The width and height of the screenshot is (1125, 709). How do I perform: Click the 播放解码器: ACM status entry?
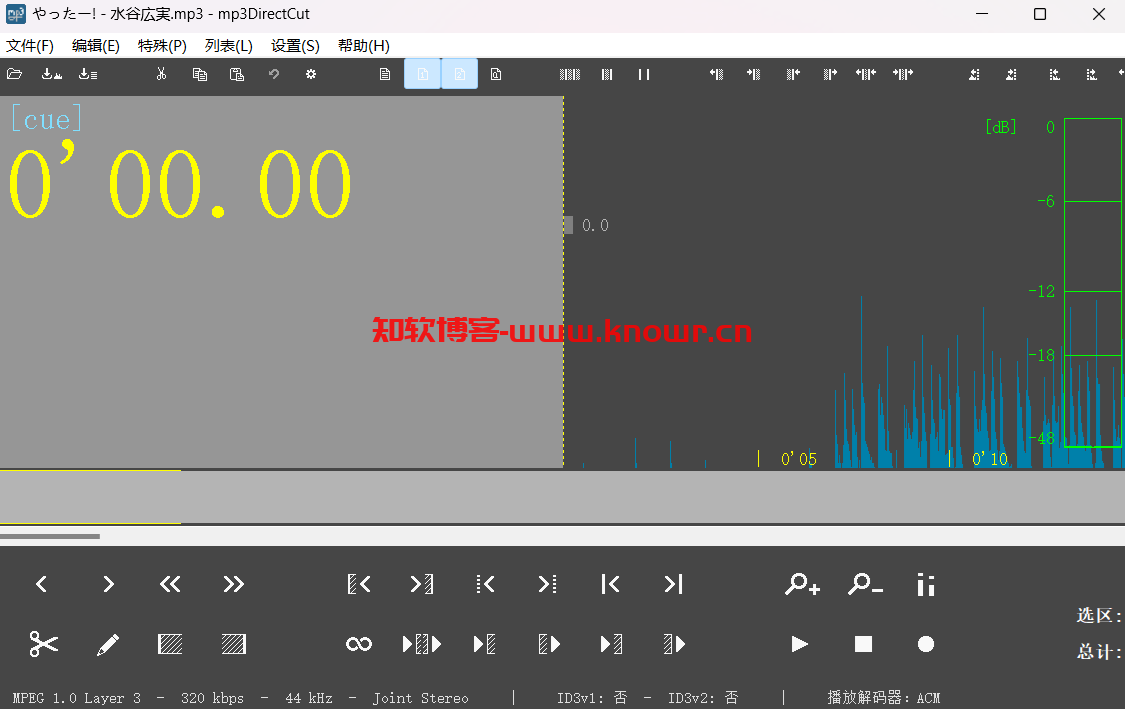click(884, 698)
